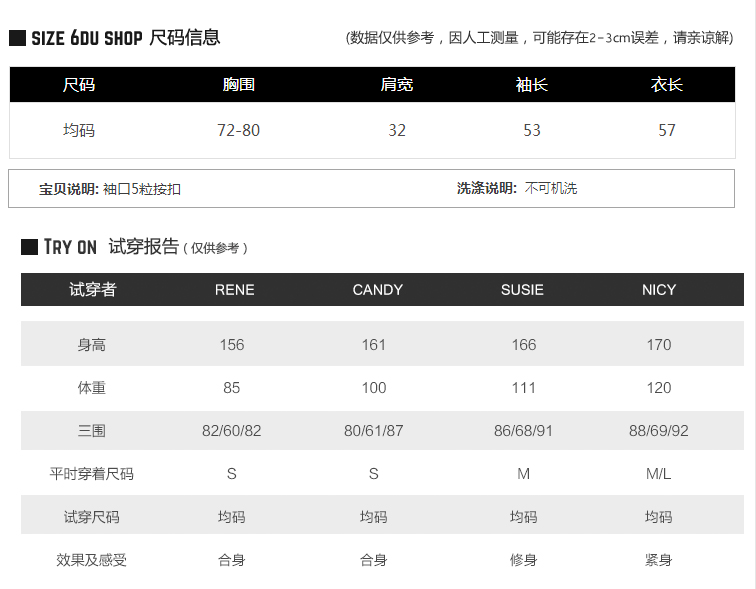Select the 胸围 column header
756x589 pixels.
(x=238, y=85)
